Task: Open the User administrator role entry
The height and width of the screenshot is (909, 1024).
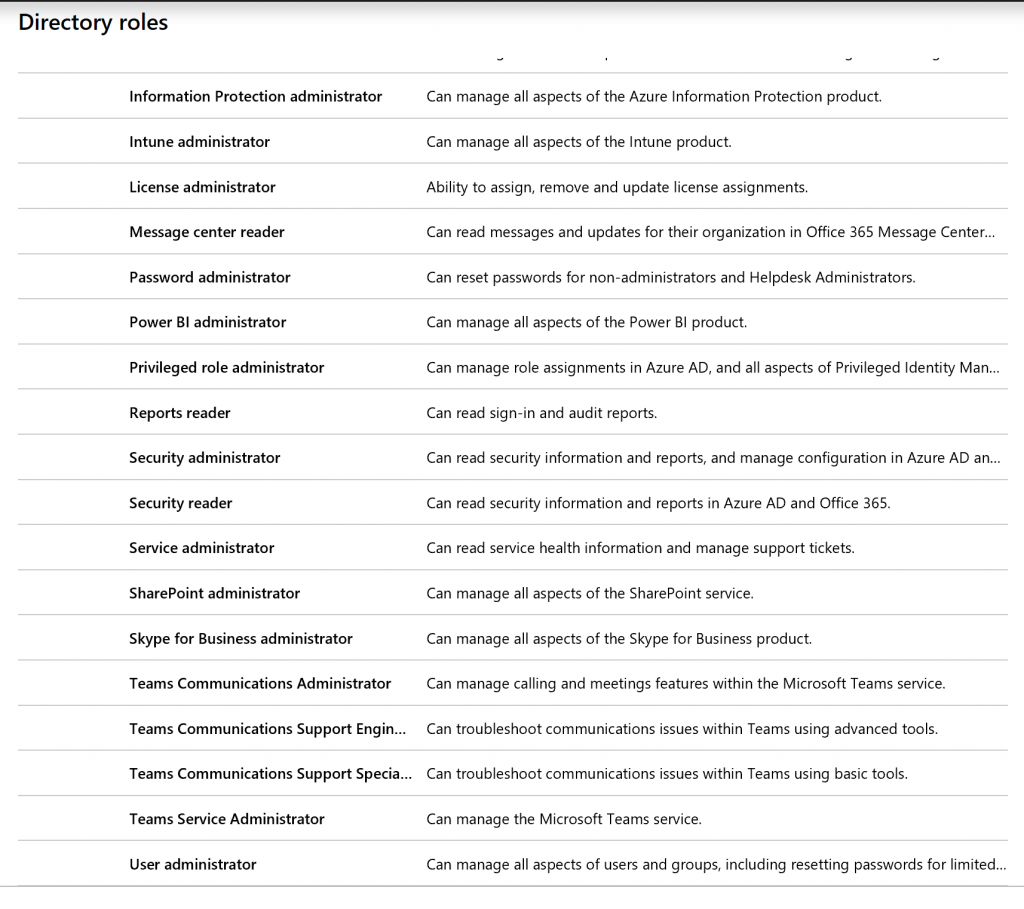Action: pos(192,863)
